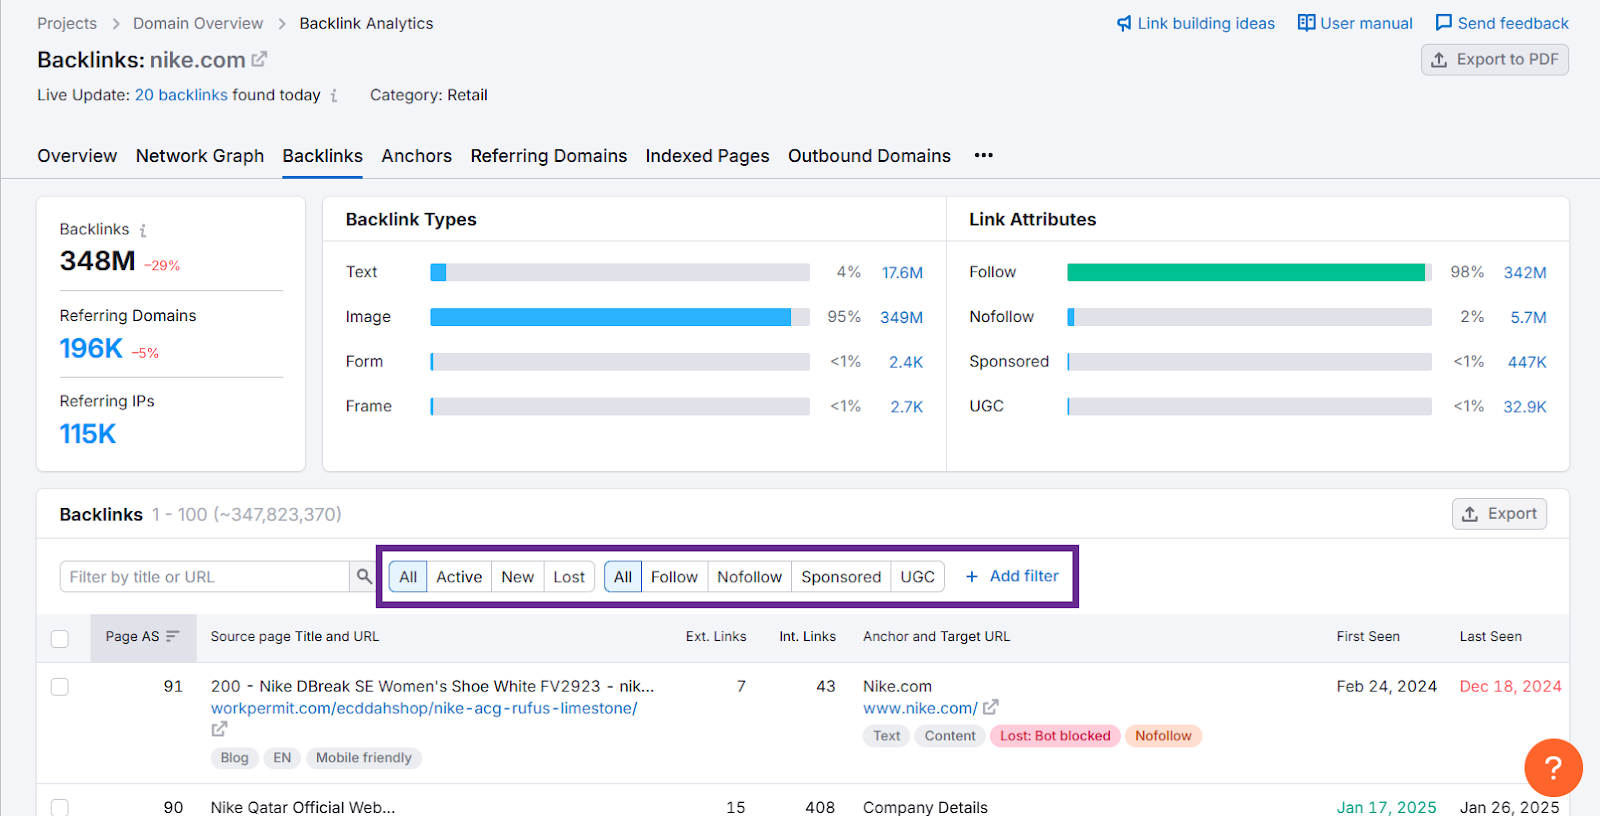Click Add filter

pyautogui.click(x=1012, y=576)
